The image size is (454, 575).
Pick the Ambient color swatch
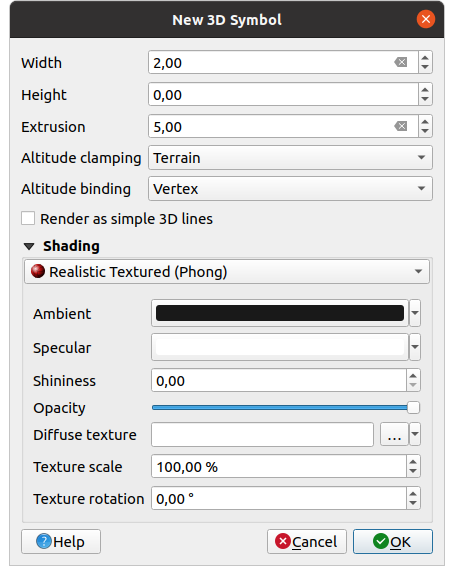point(280,313)
